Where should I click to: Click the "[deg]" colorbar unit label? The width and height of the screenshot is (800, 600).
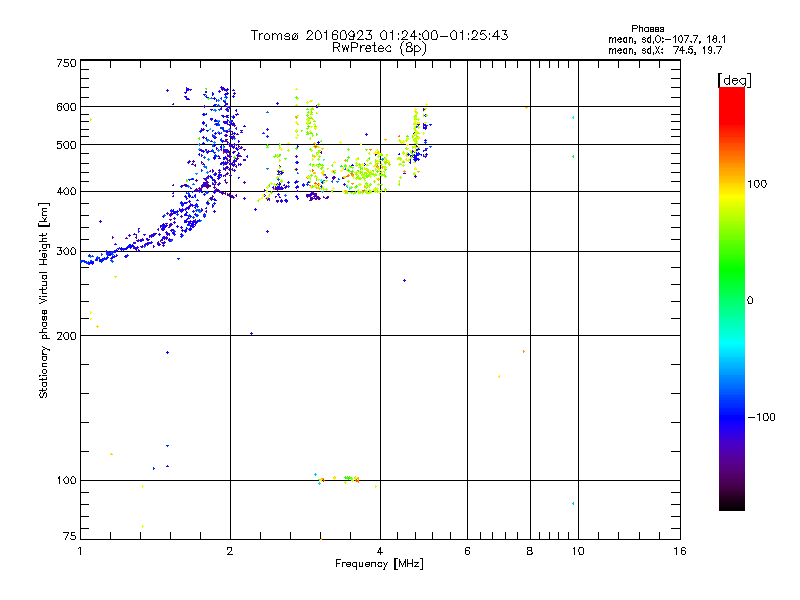(x=734, y=80)
